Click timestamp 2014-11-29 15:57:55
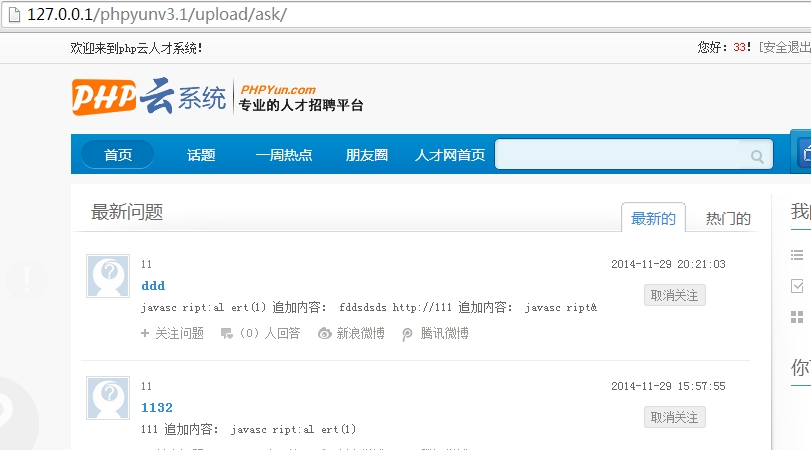 click(x=668, y=386)
